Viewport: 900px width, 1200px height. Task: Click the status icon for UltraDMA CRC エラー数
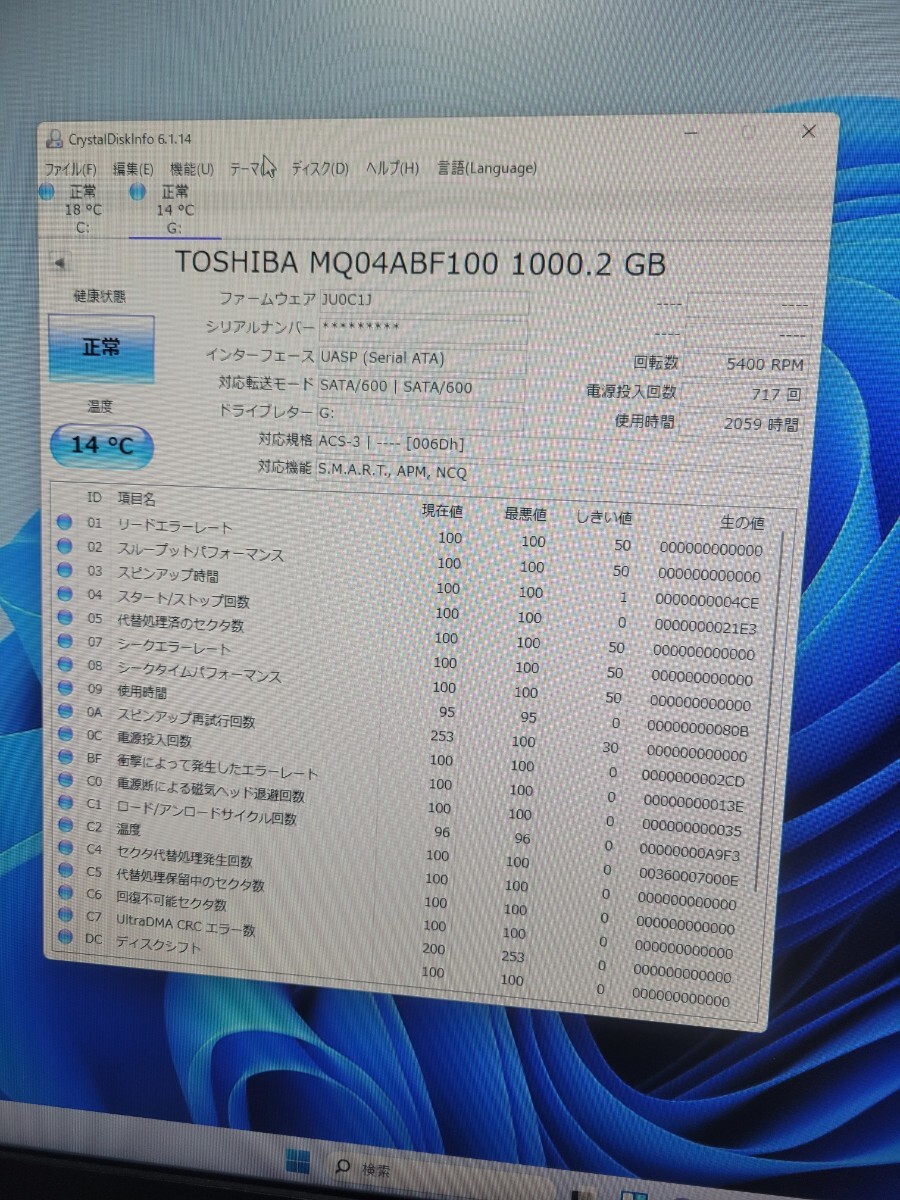66,916
